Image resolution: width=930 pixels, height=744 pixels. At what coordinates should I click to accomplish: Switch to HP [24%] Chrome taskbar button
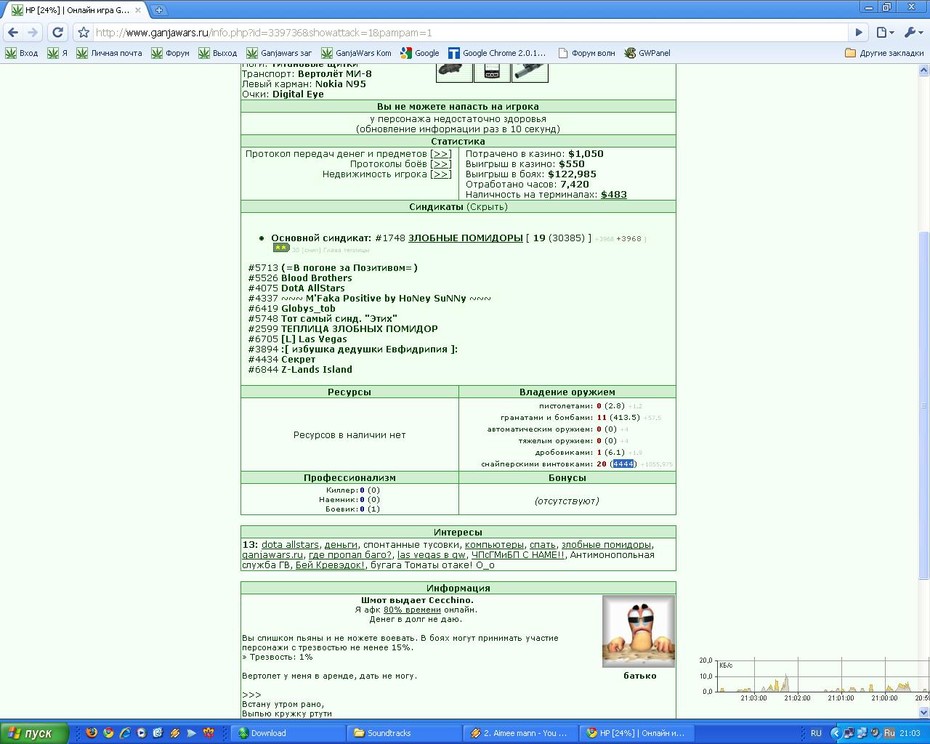tap(636, 733)
